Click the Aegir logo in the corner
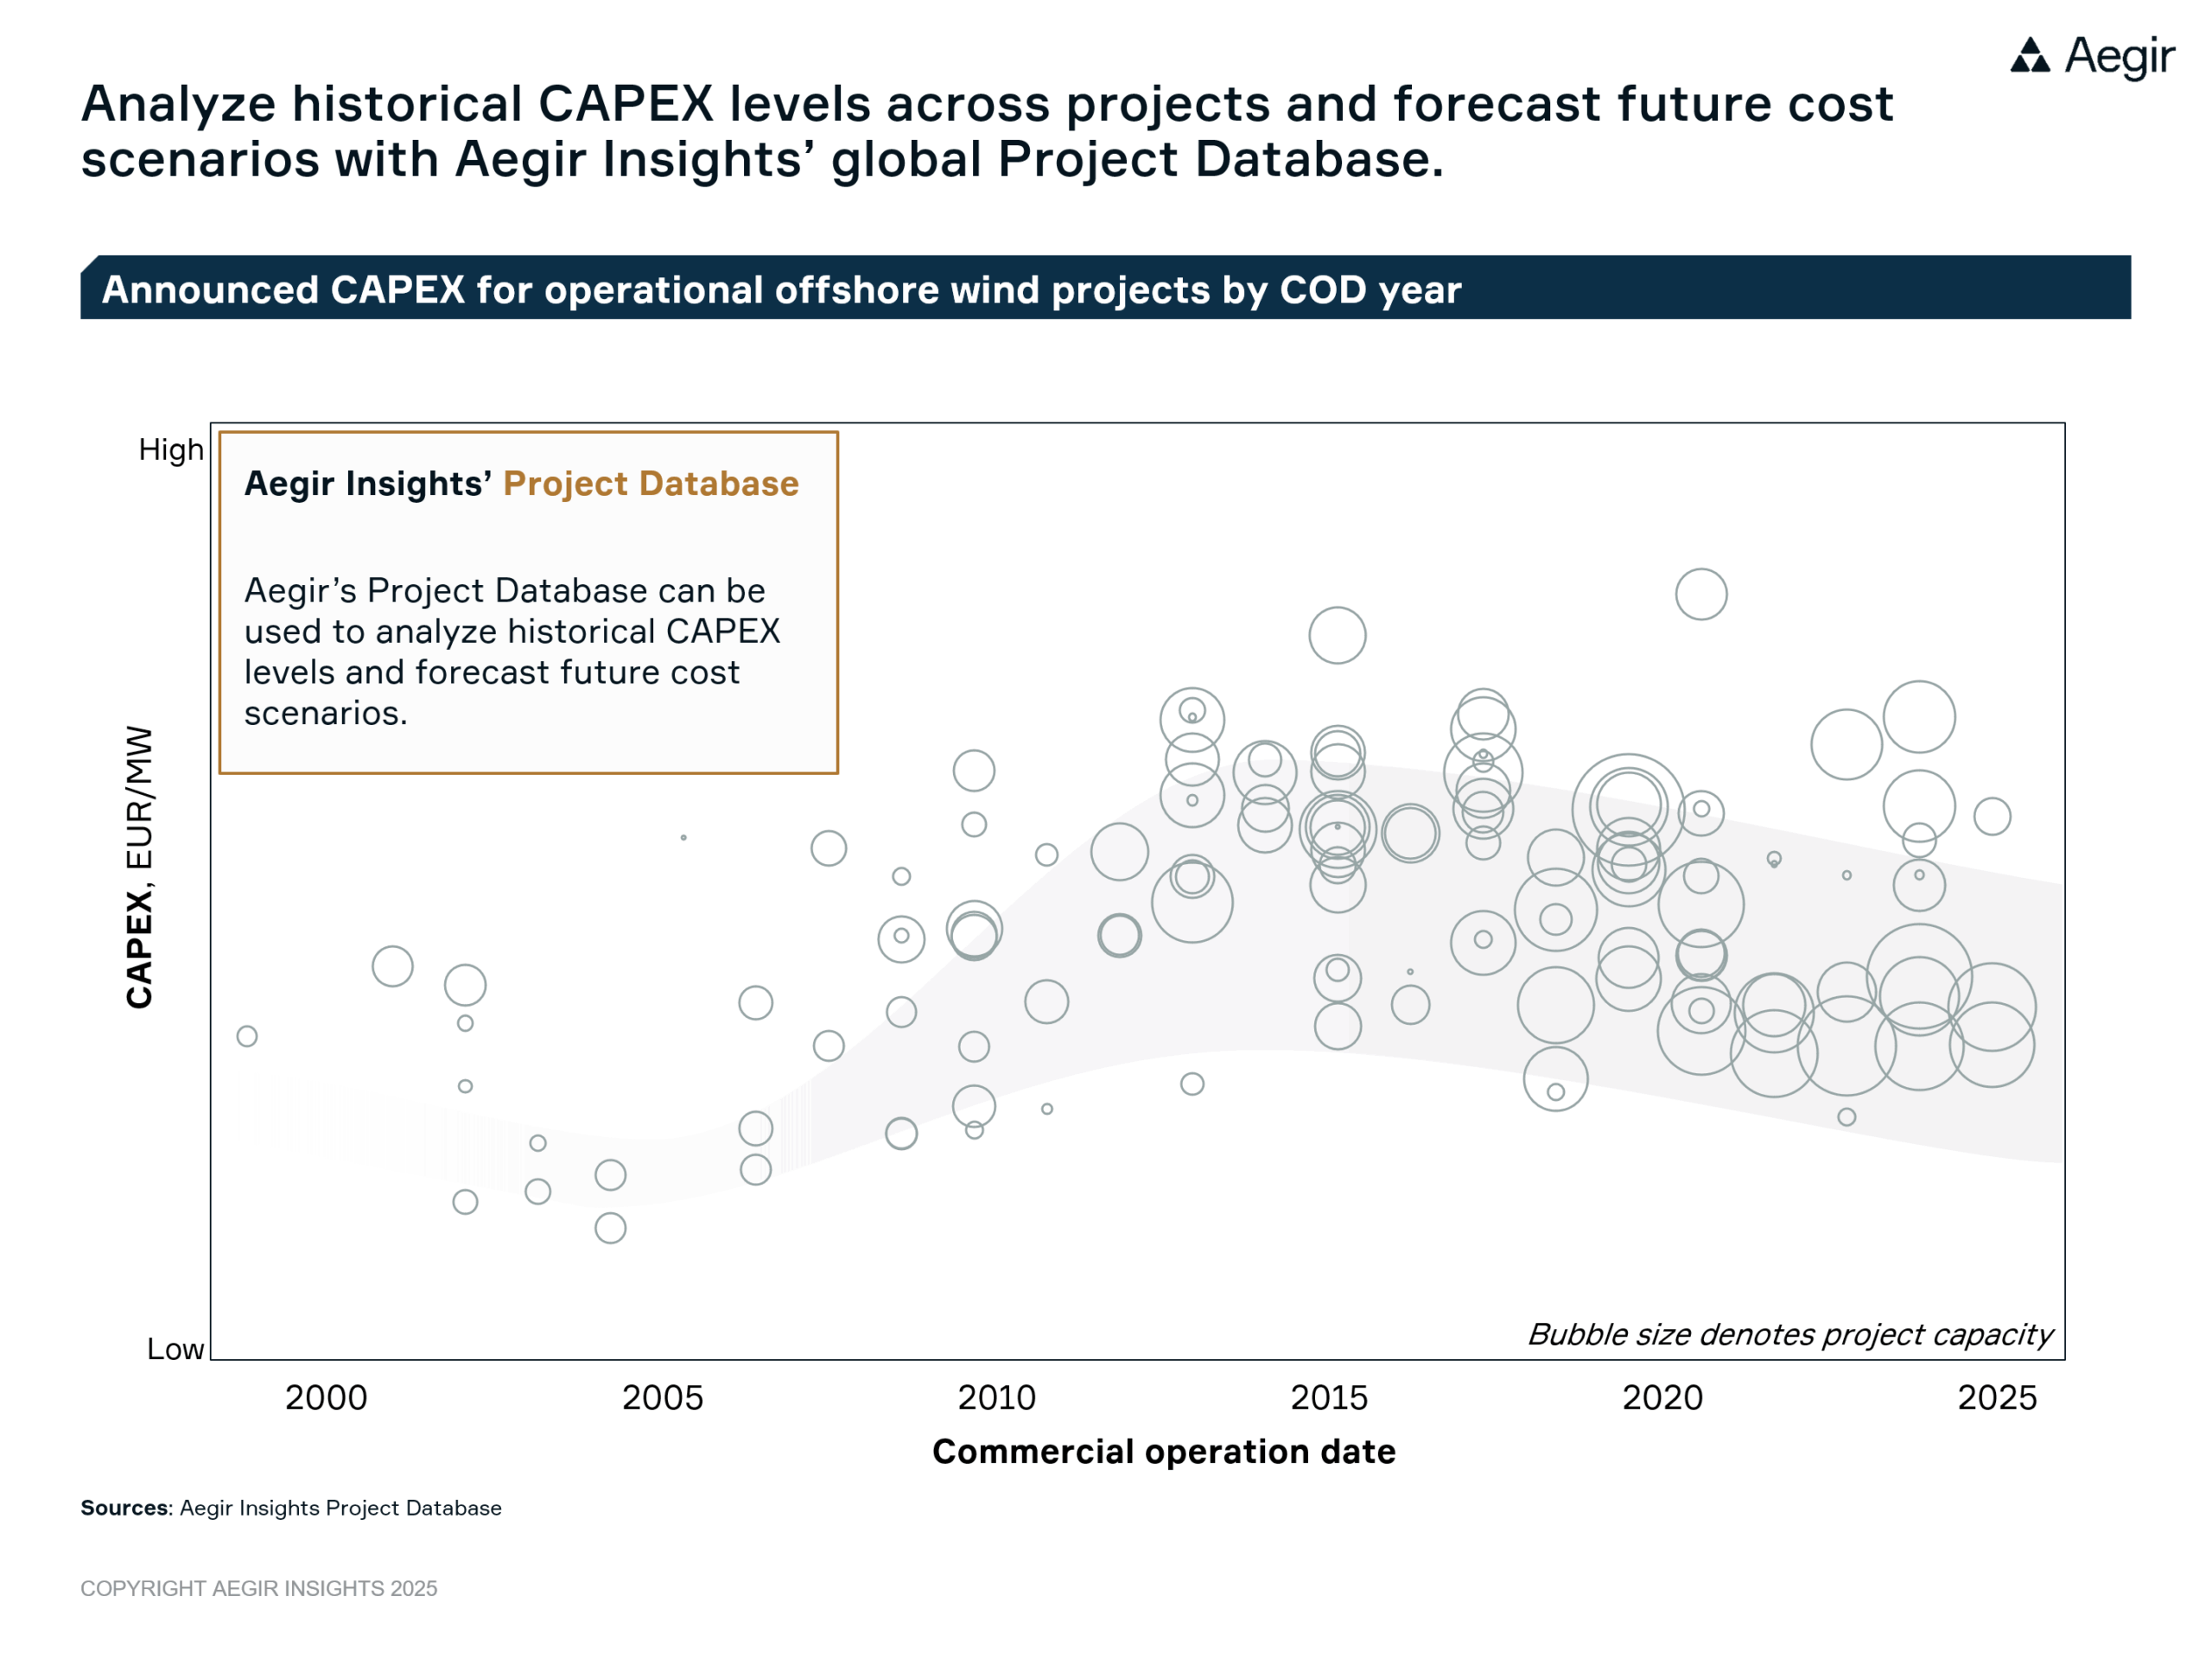Viewport: 2212px width, 1659px height. (x=2092, y=56)
